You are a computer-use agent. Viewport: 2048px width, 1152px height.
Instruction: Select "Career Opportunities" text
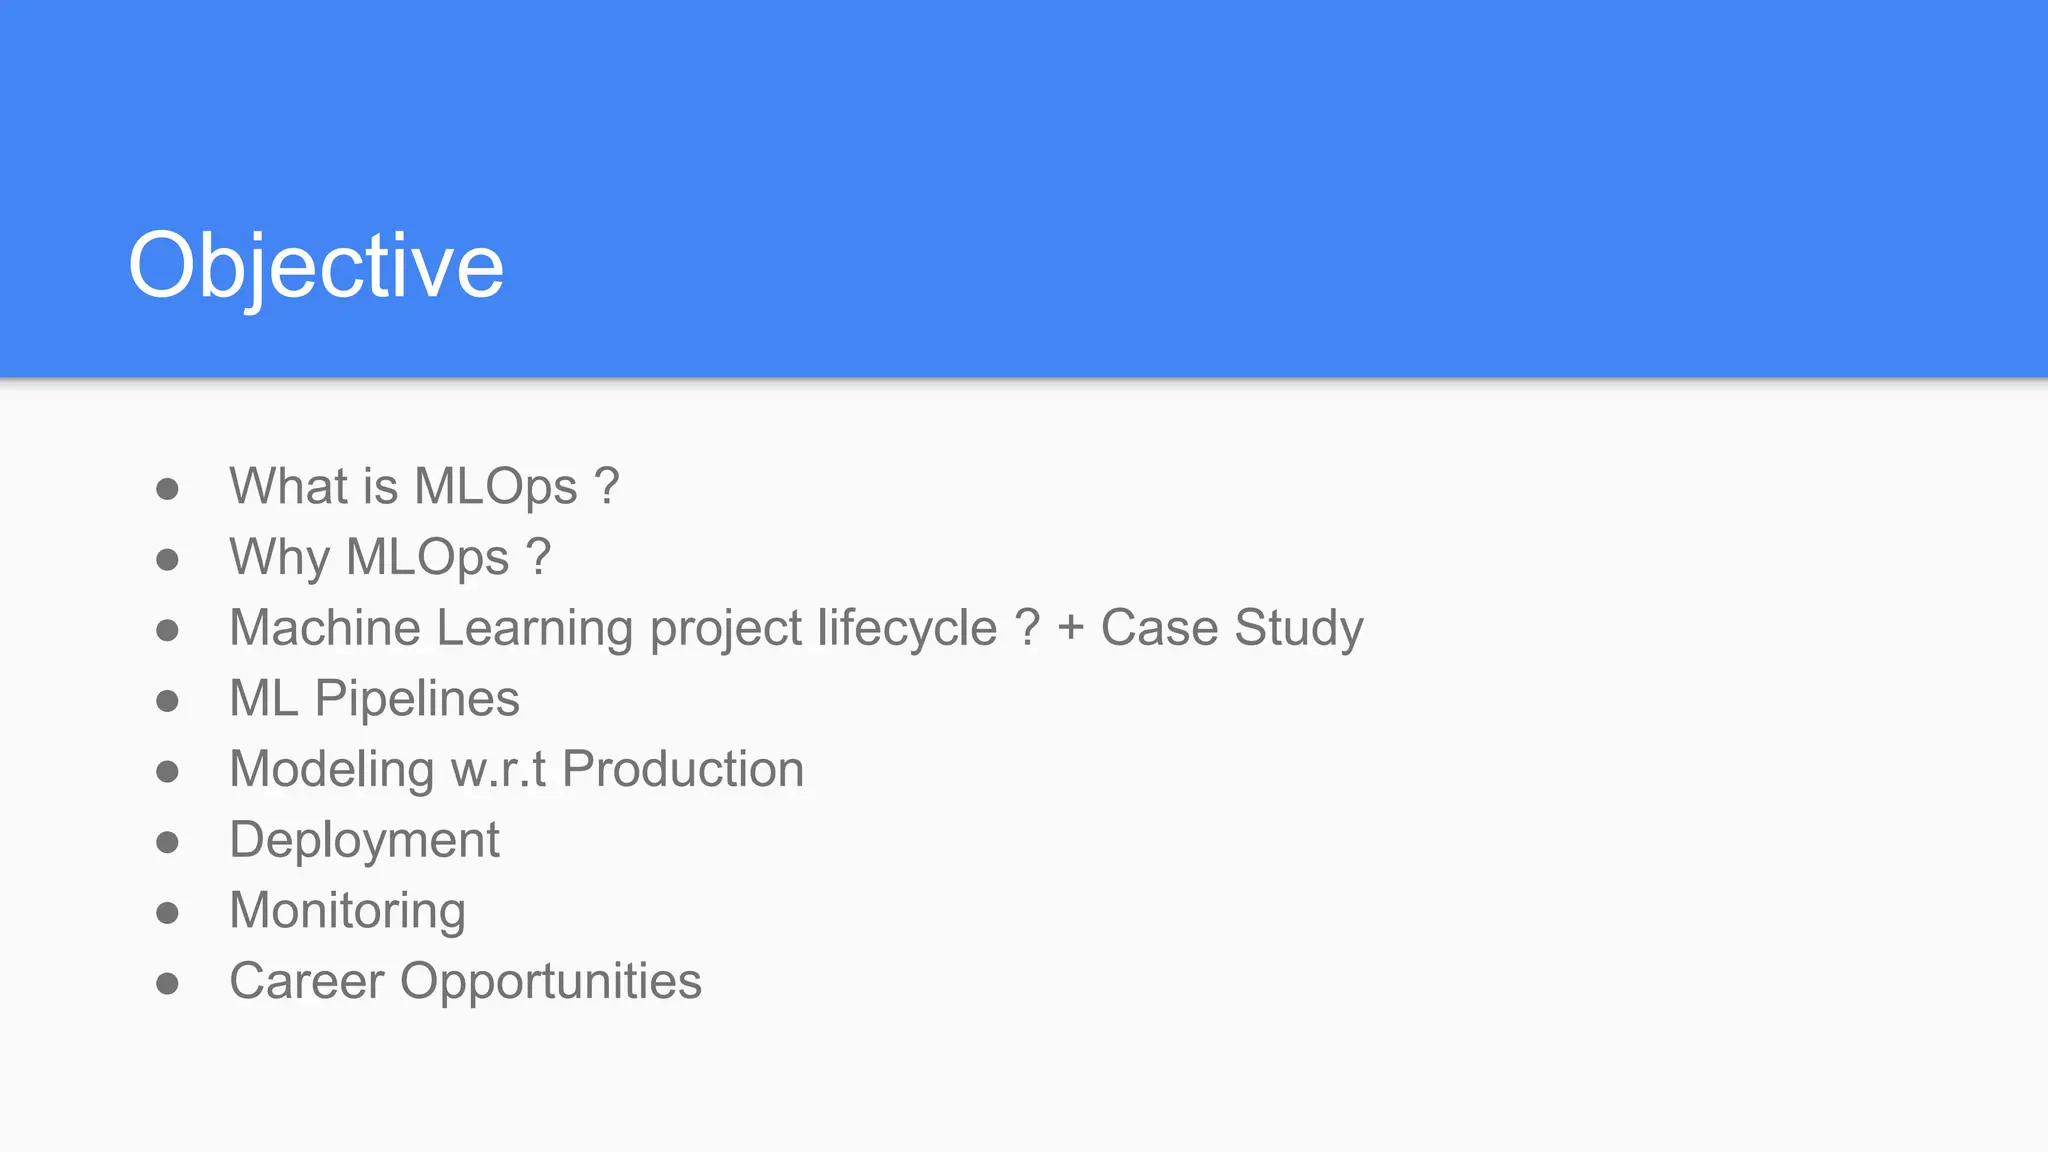tap(465, 982)
